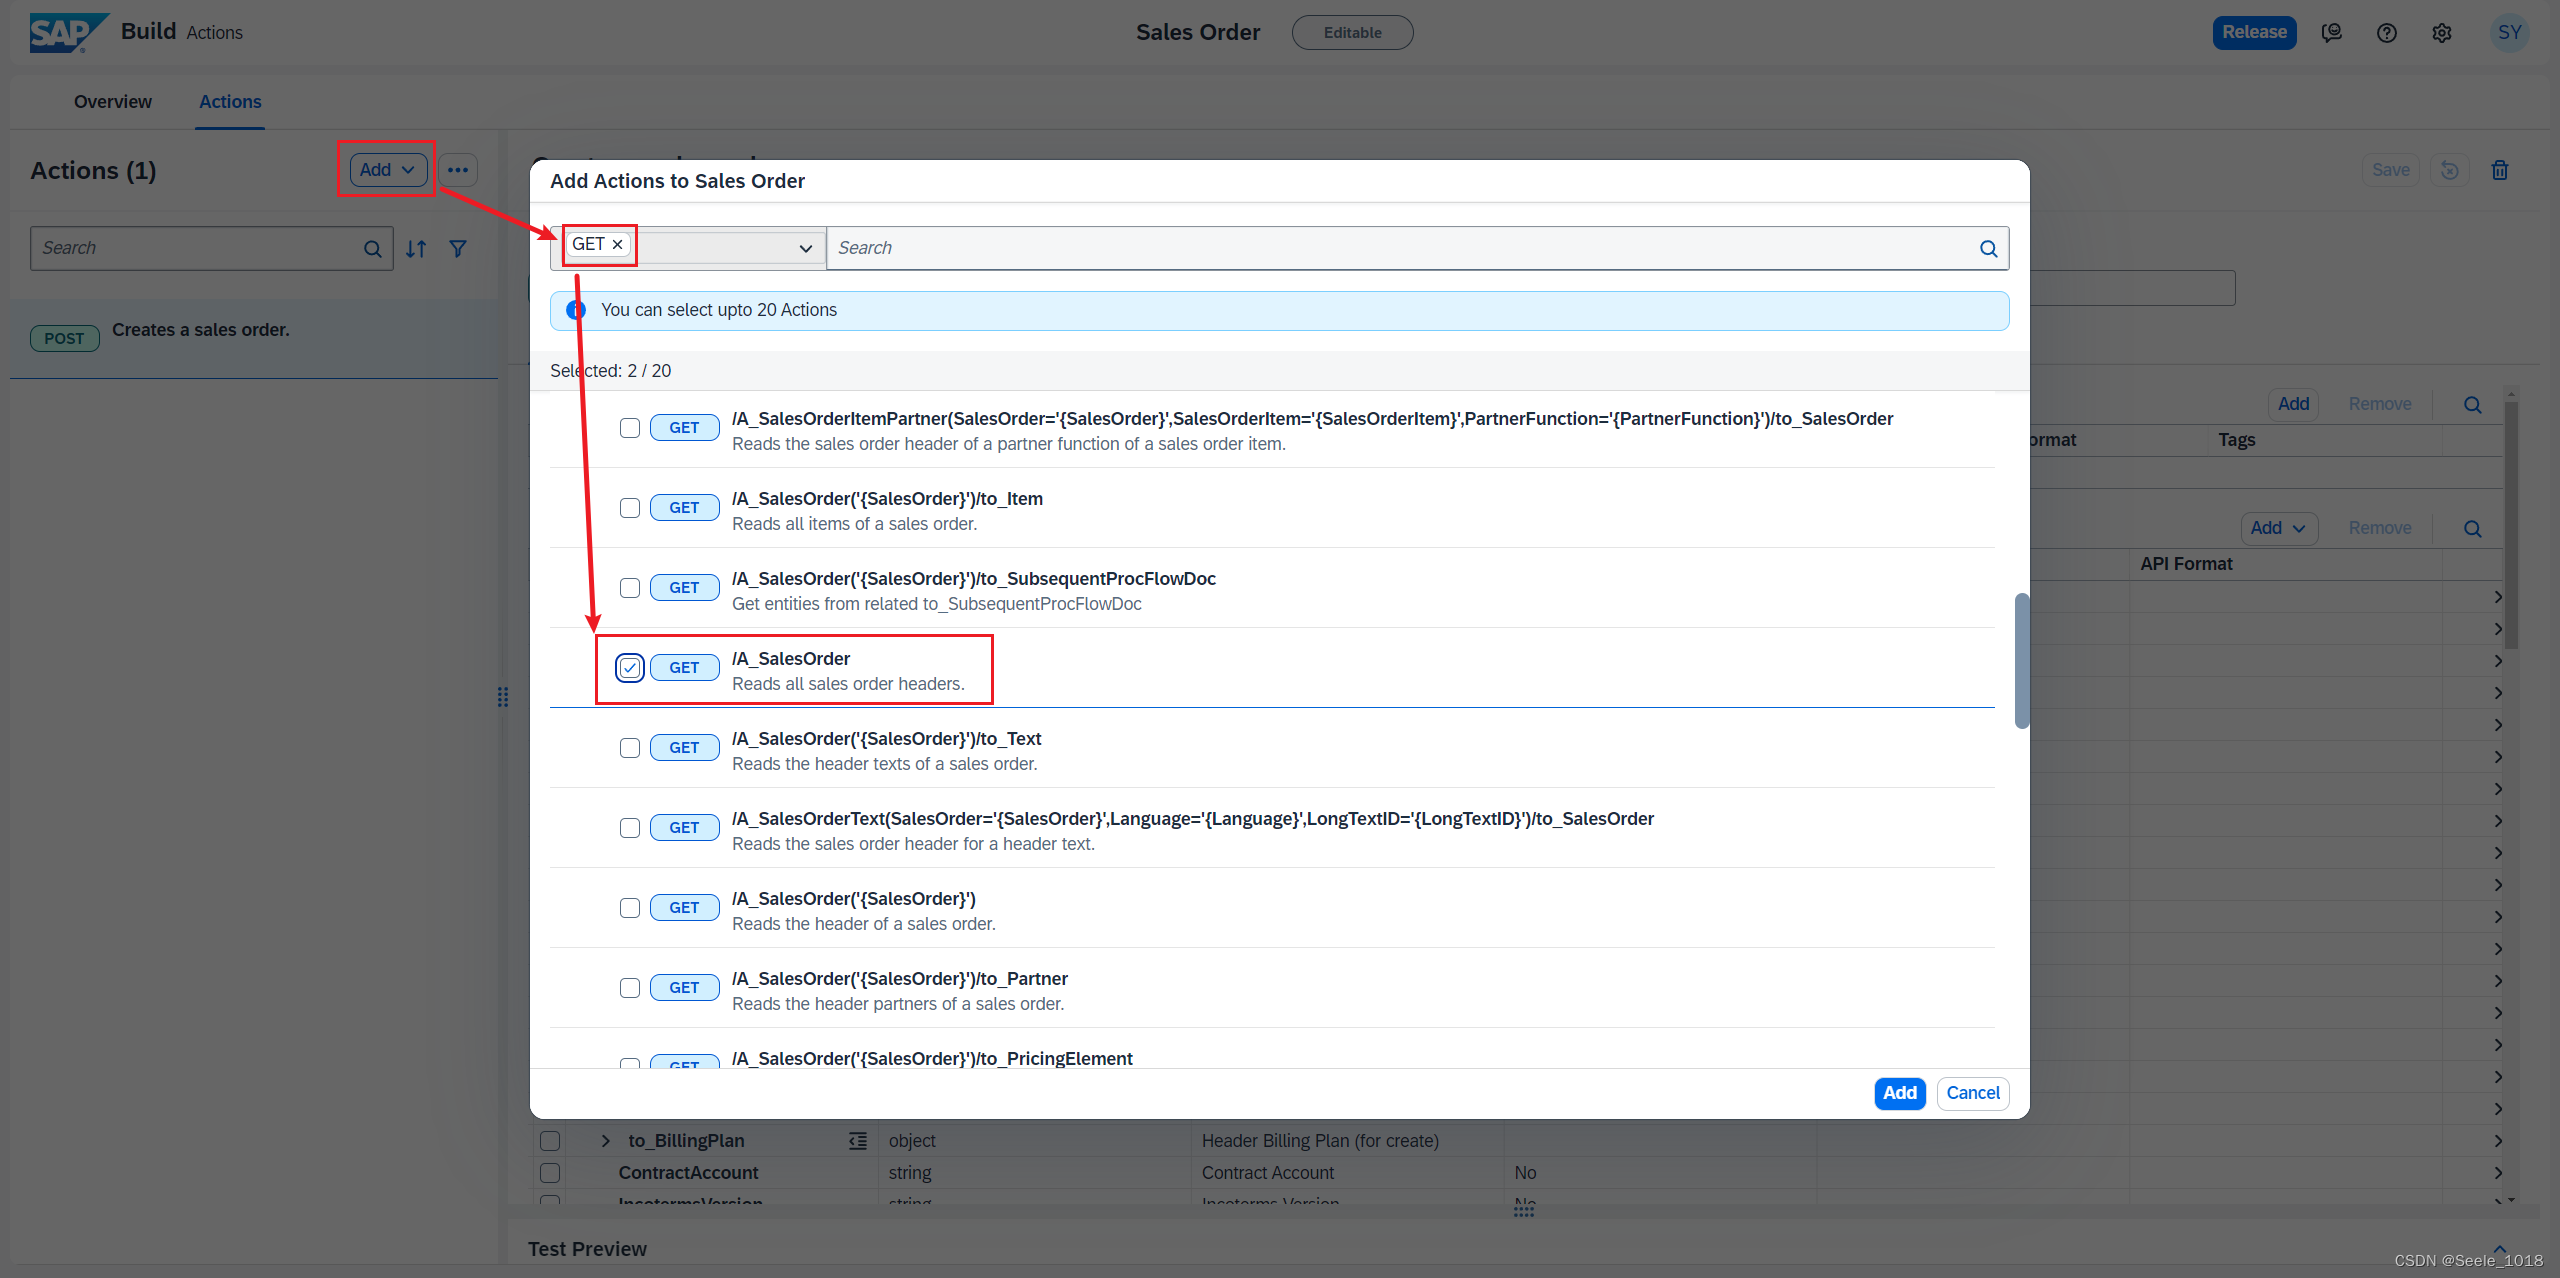
Task: Open the feedback chat icon in header
Action: 2332,33
